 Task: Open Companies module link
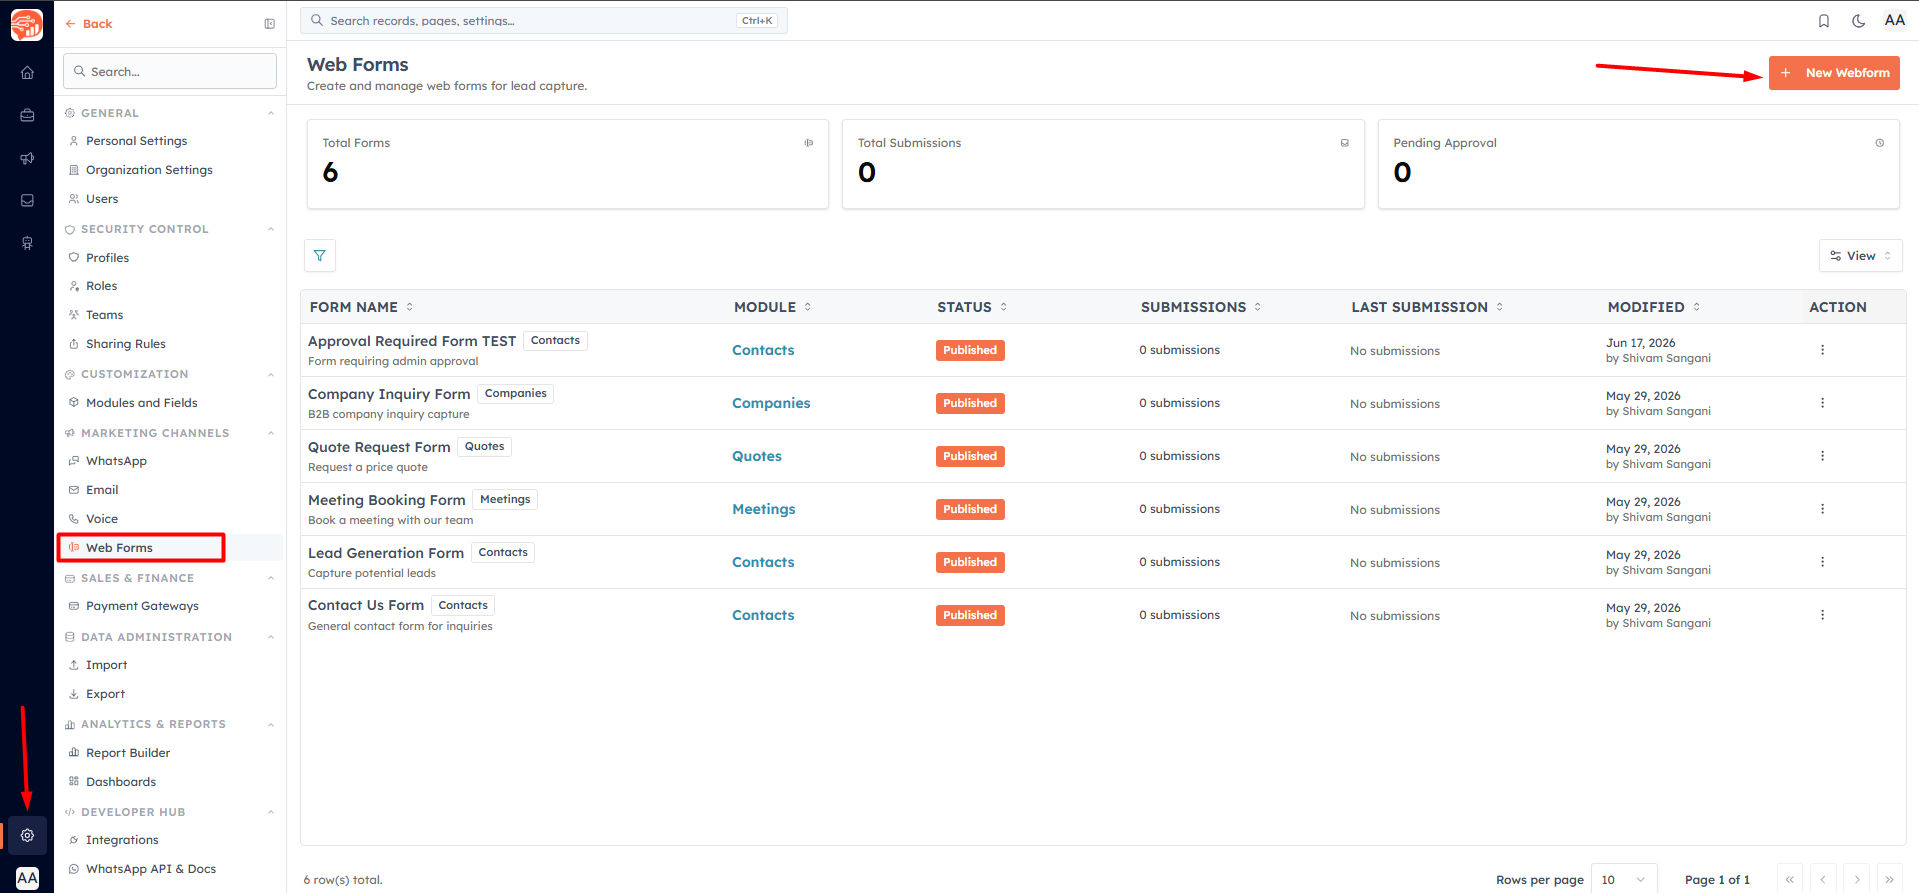[771, 403]
